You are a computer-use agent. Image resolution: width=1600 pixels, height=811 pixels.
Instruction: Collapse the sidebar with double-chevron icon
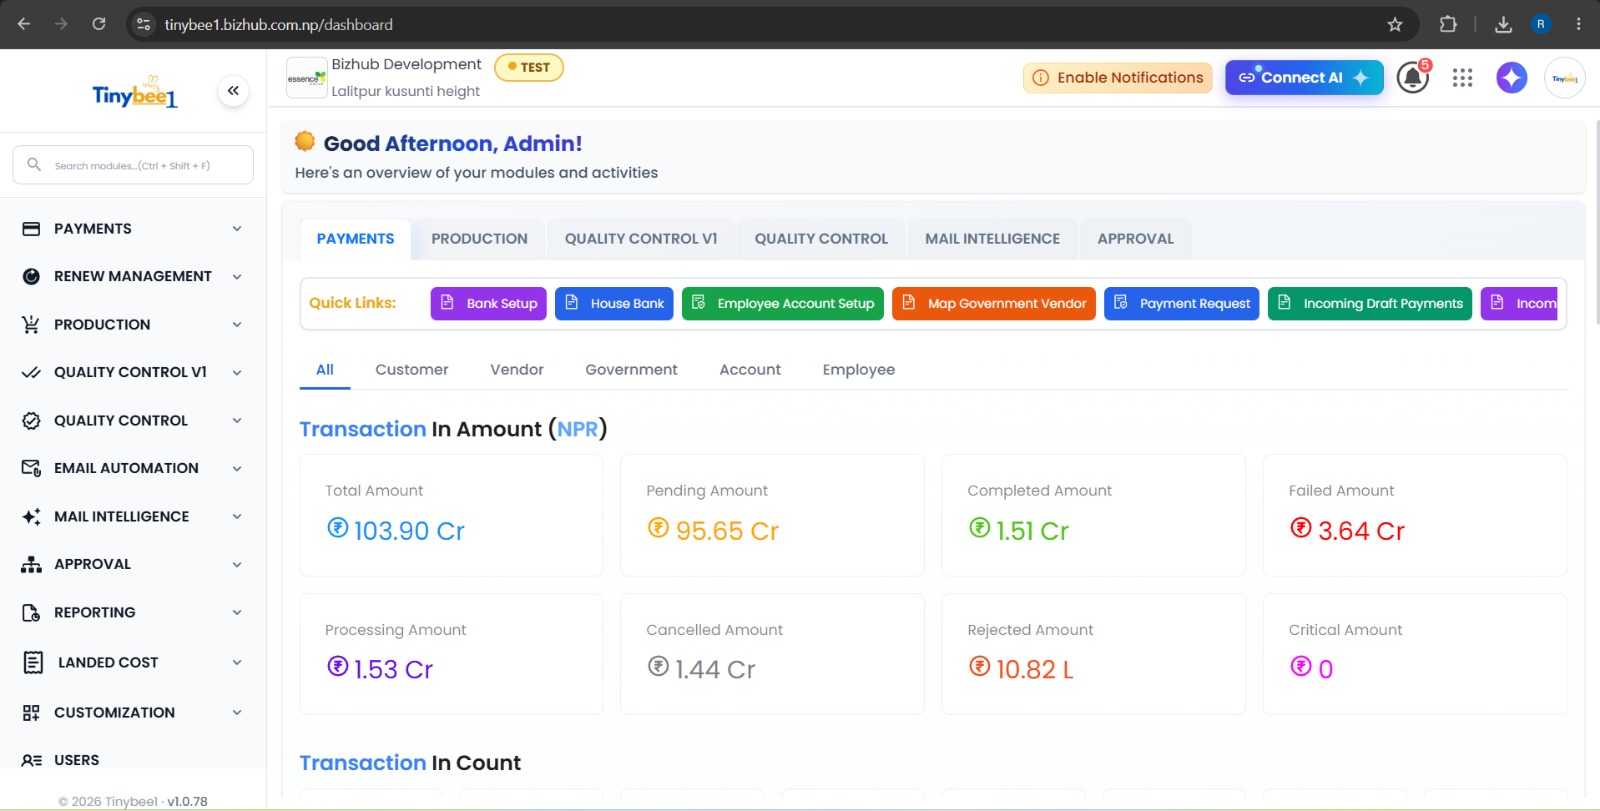pyautogui.click(x=233, y=91)
